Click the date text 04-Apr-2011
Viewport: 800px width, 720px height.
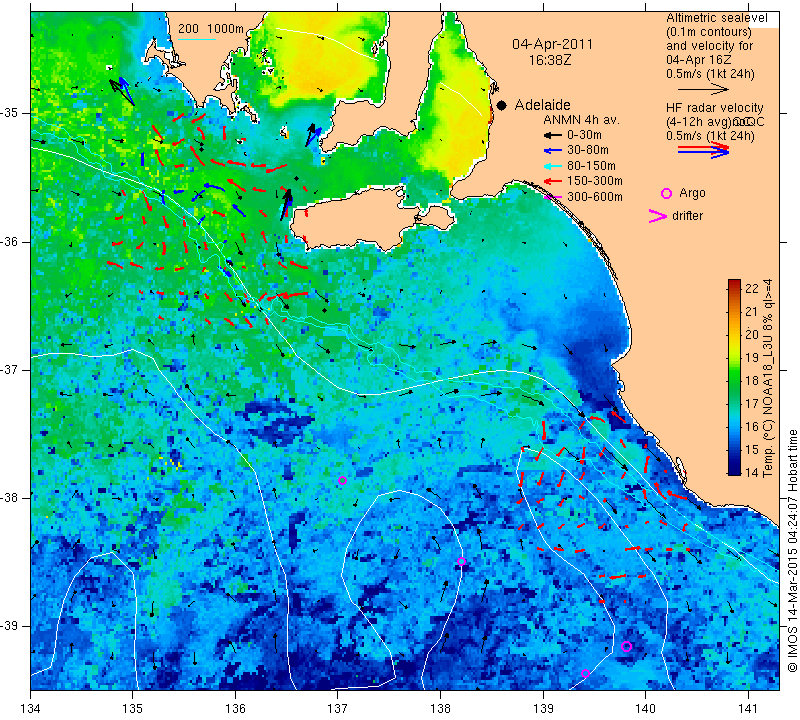(552, 44)
